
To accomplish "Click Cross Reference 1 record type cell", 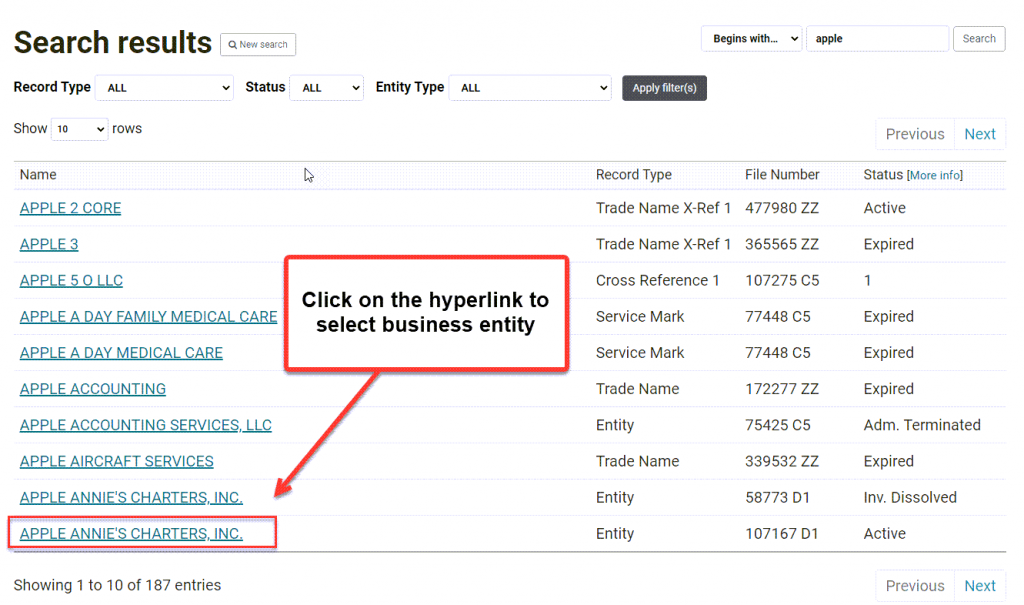I will 658,280.
